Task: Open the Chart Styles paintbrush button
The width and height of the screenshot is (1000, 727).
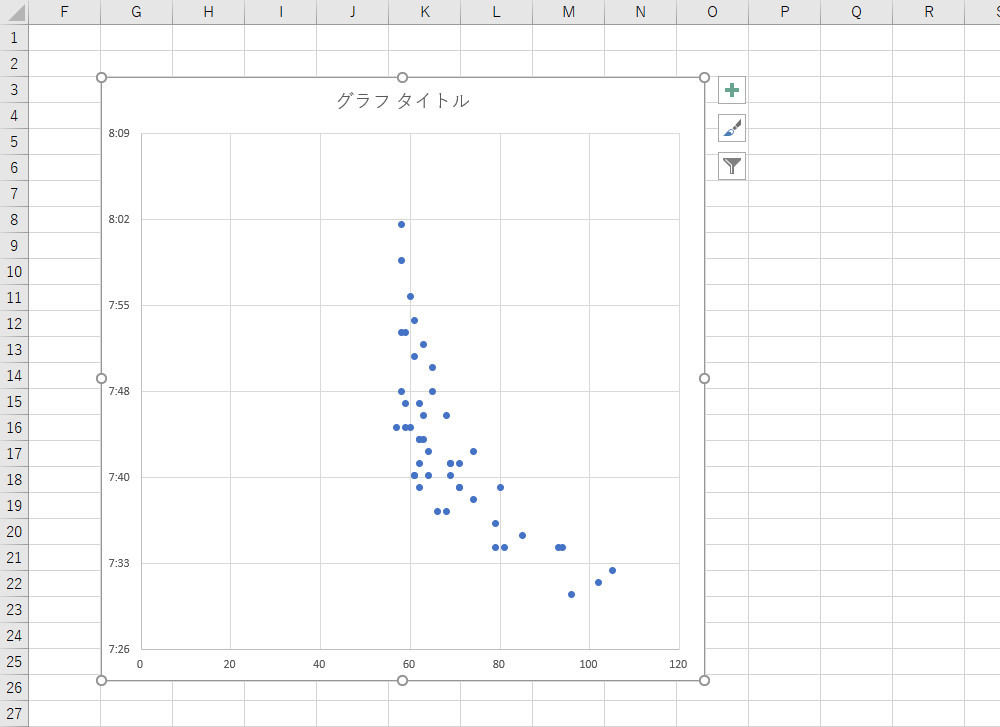Action: point(732,128)
